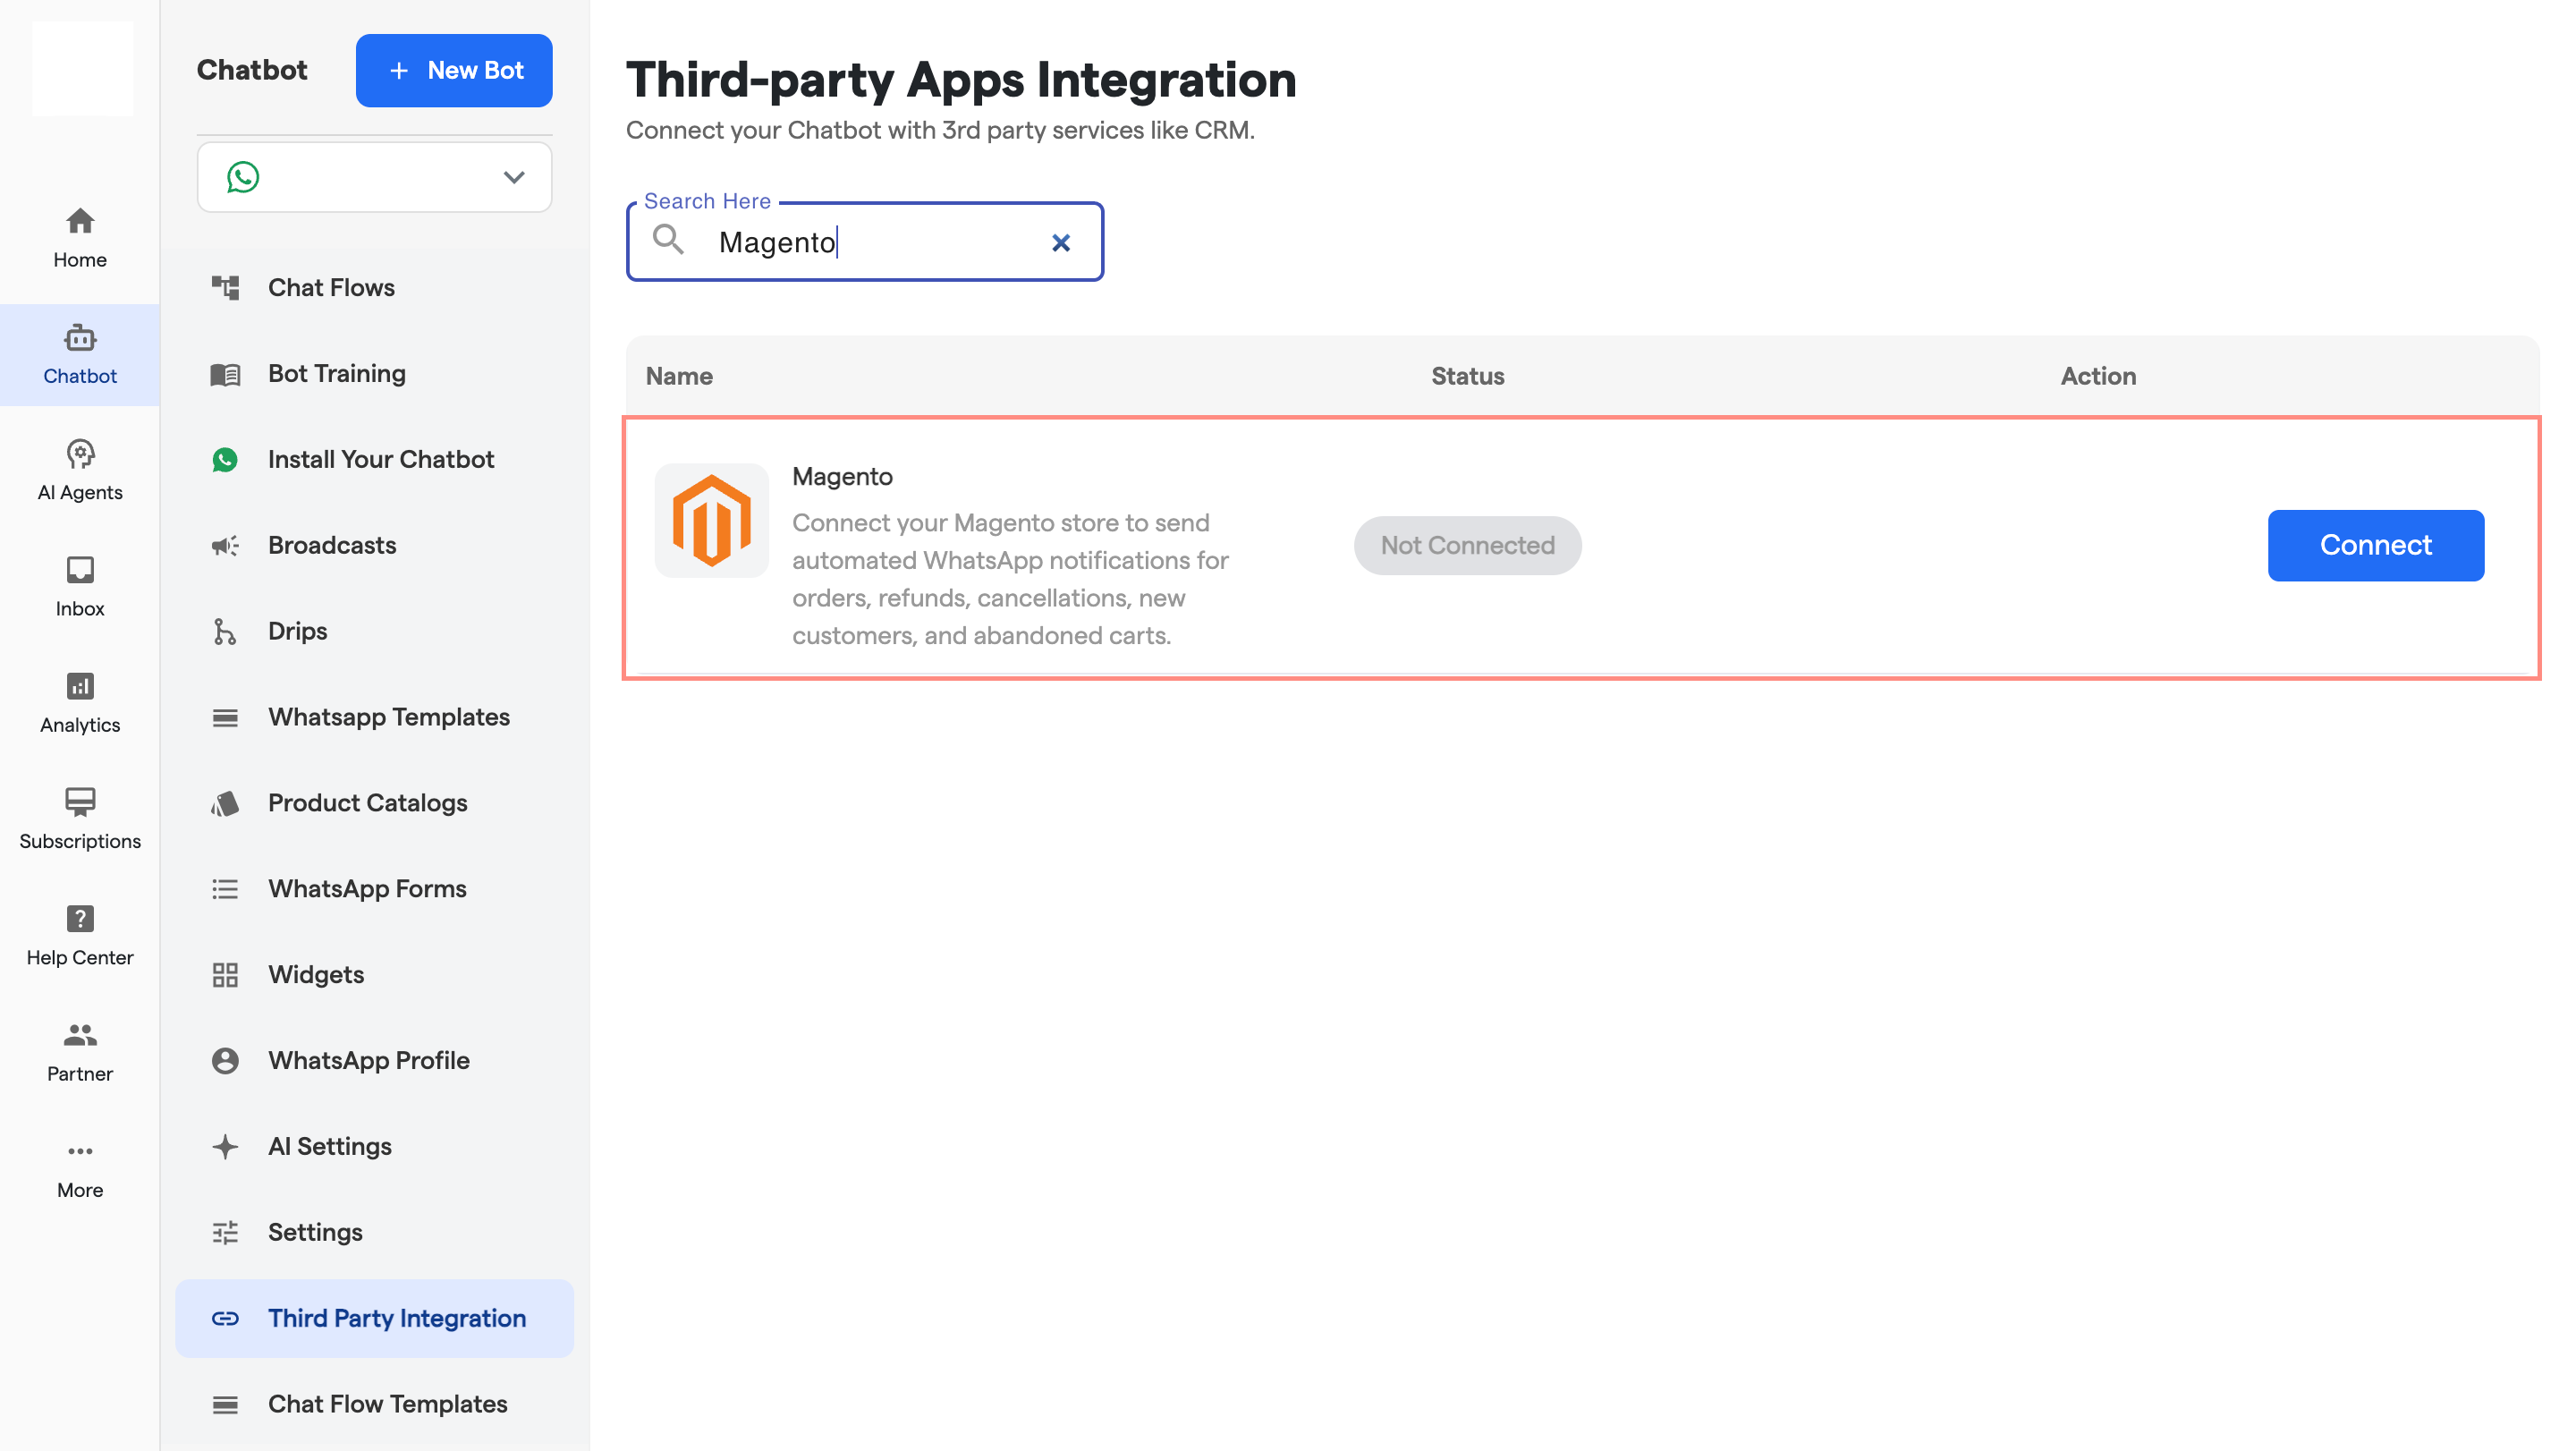Open the AI Settings link

click(329, 1147)
